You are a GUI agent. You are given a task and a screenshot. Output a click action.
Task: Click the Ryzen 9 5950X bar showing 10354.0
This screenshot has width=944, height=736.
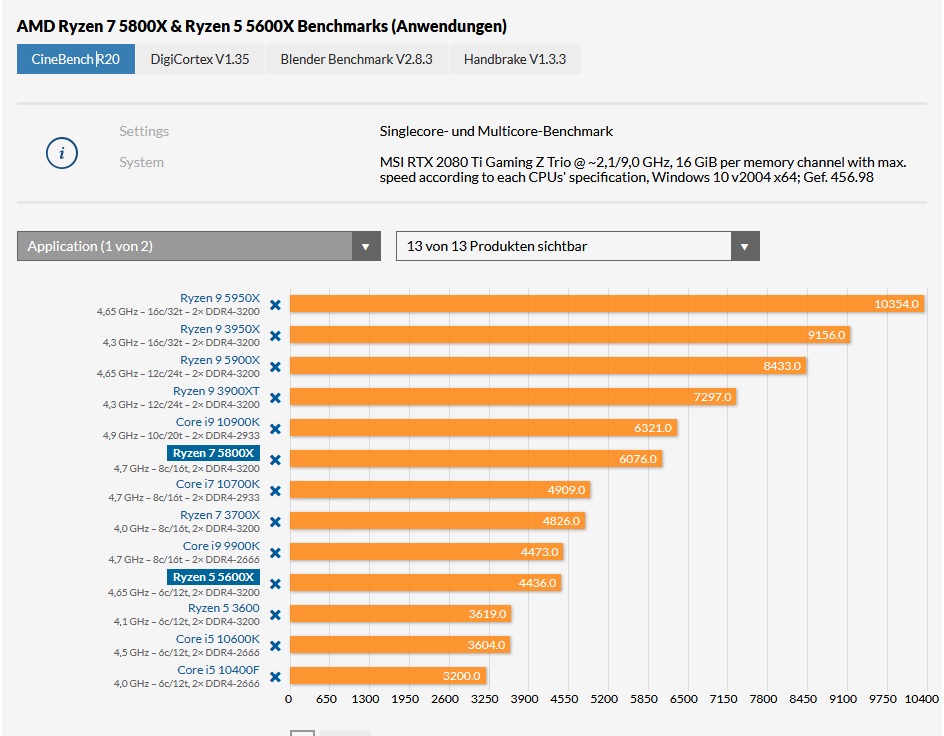click(607, 304)
